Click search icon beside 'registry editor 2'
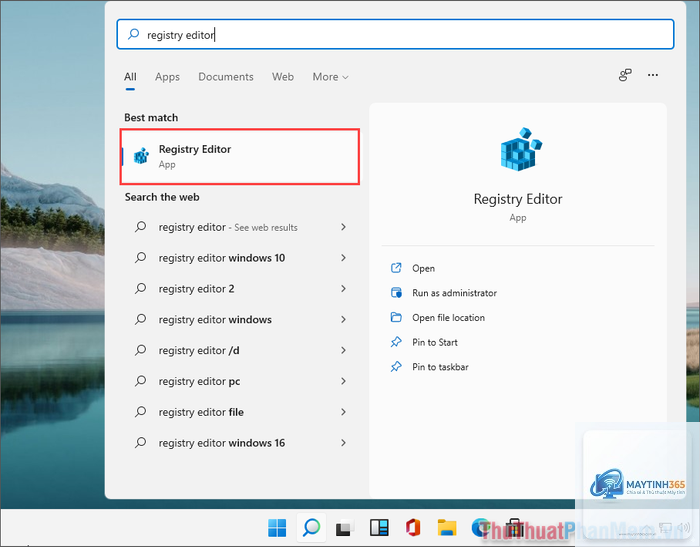 click(x=141, y=288)
